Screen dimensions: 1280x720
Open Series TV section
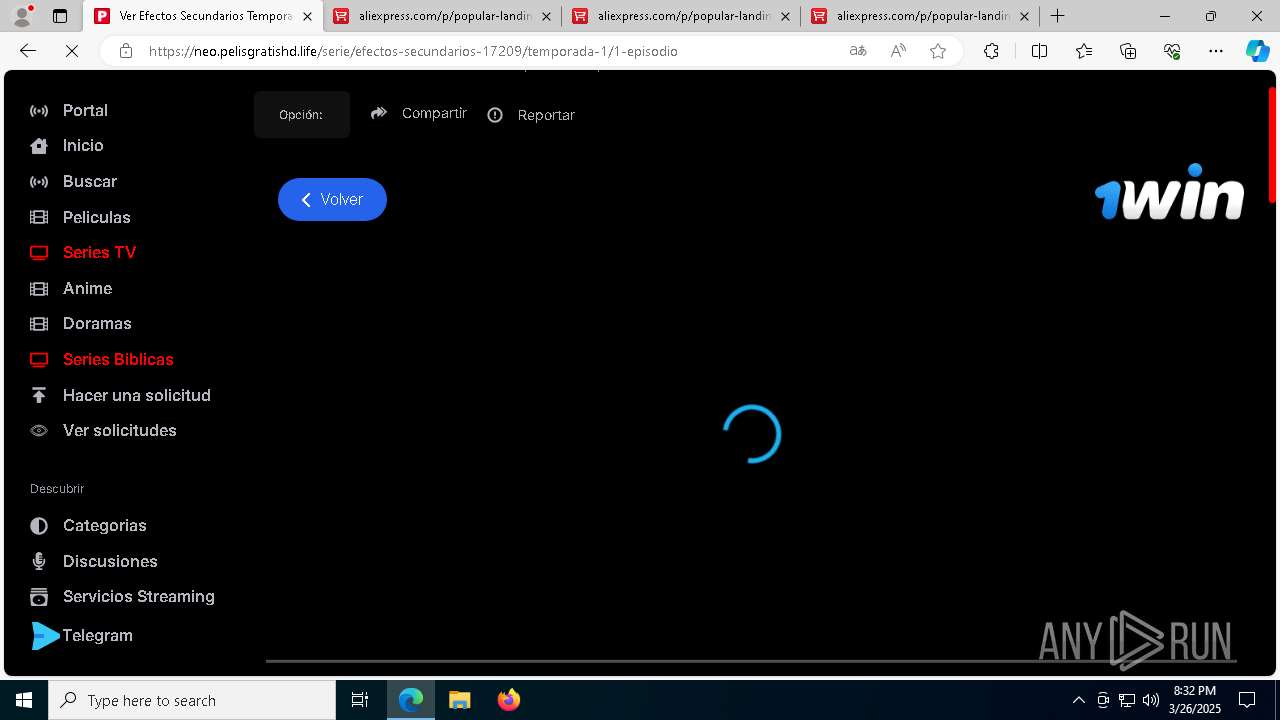click(82, 252)
